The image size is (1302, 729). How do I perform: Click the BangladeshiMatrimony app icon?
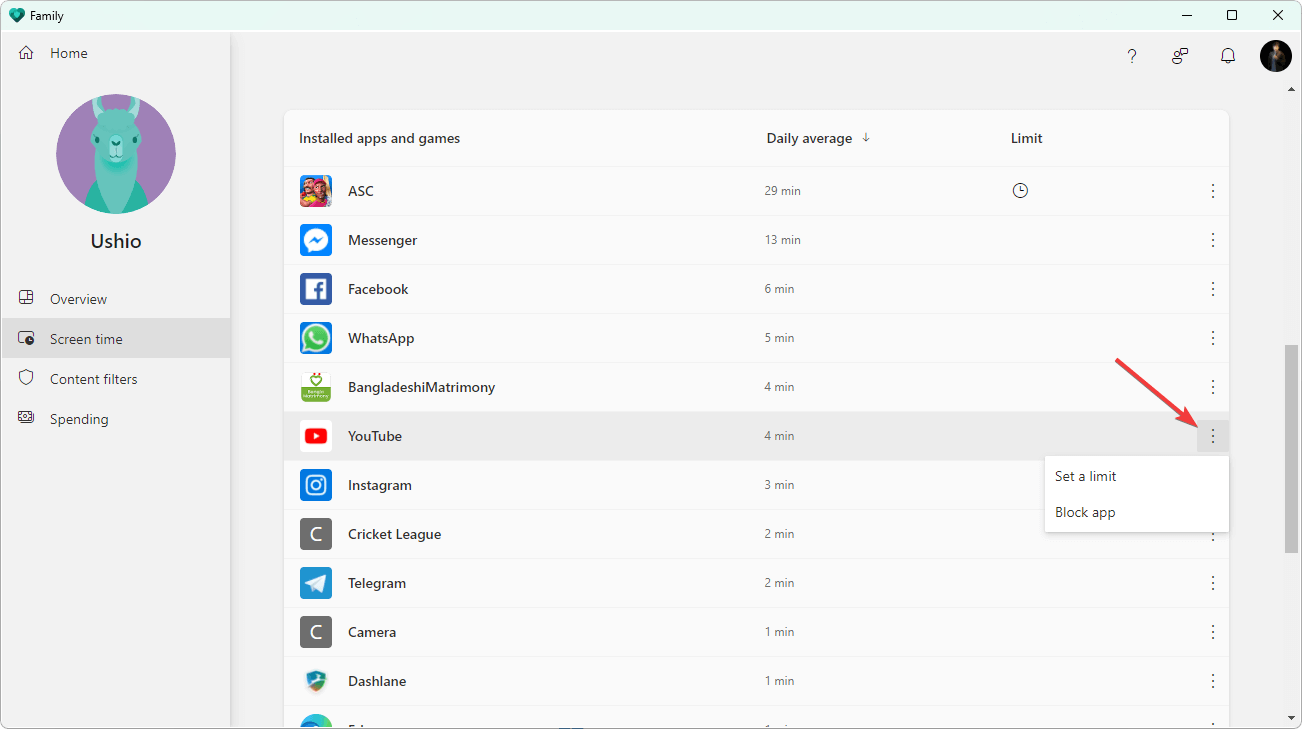click(316, 387)
